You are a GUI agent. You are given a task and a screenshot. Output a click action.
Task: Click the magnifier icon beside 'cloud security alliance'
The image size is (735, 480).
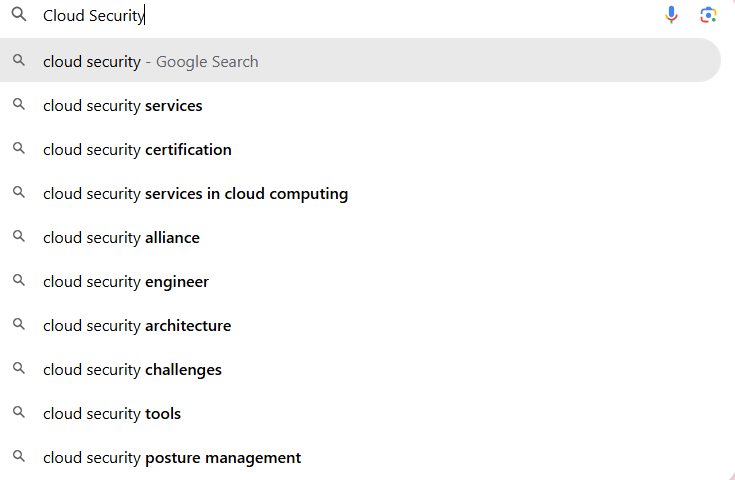click(19, 236)
